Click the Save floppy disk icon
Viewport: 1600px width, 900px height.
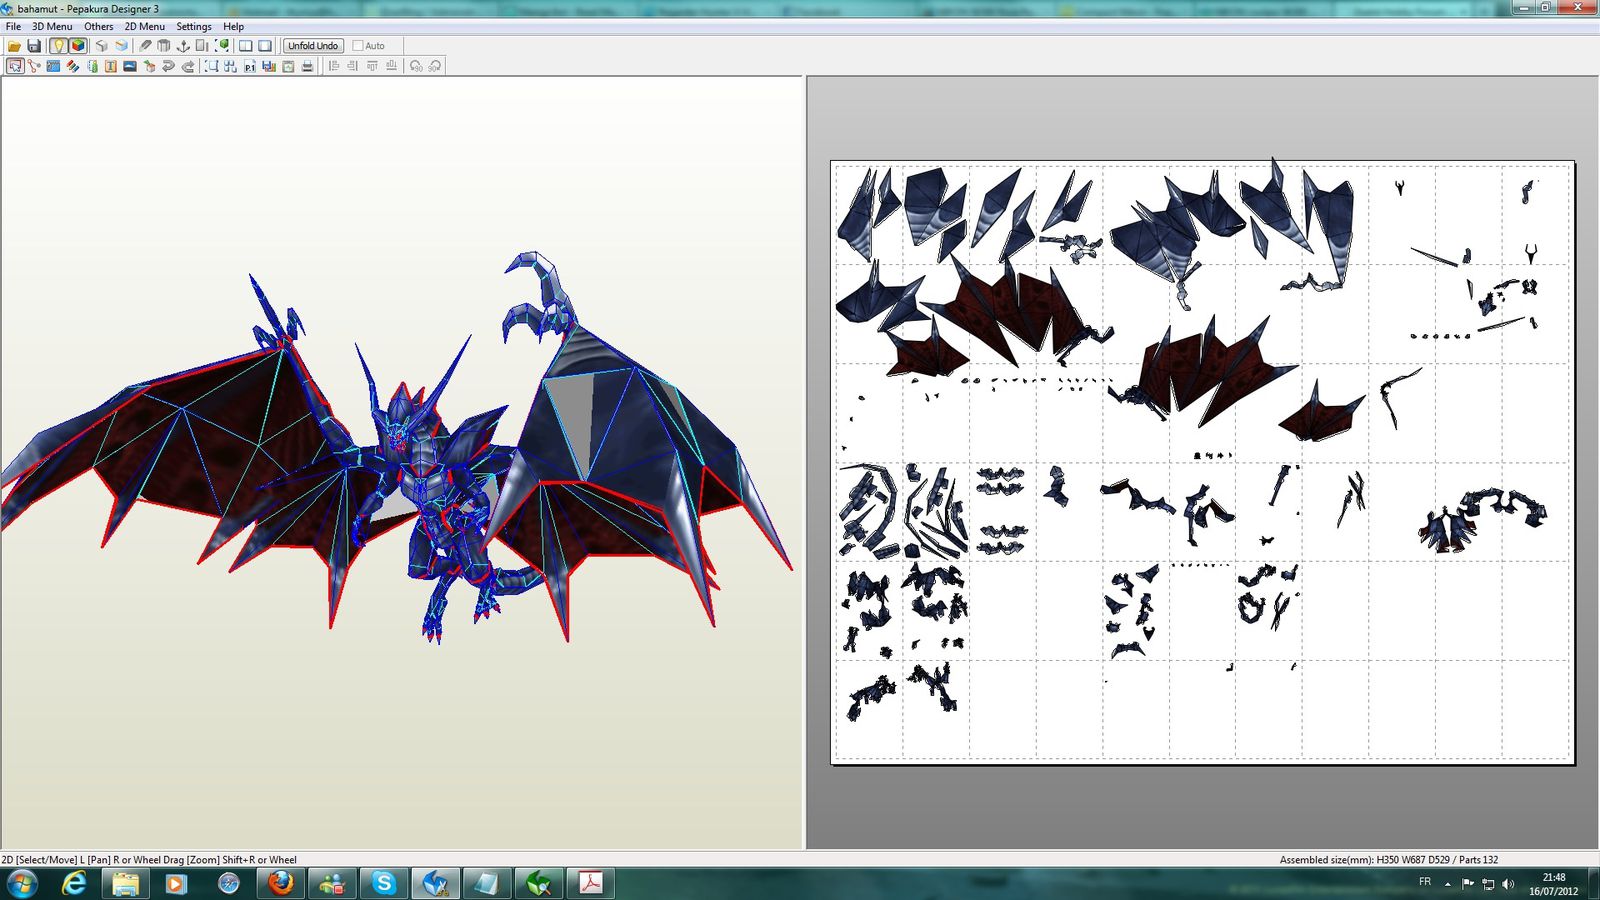[34, 46]
